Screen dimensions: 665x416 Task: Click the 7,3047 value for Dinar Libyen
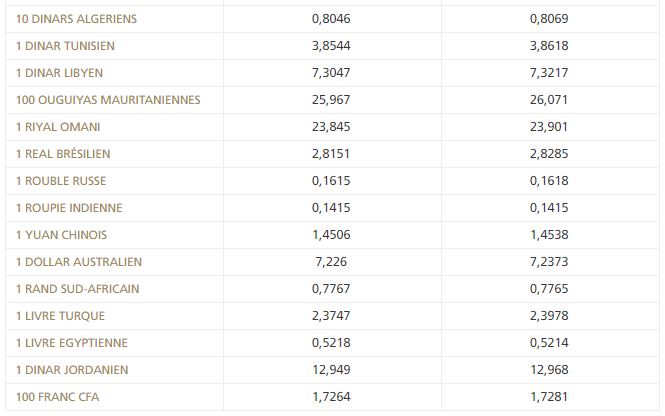coord(331,73)
